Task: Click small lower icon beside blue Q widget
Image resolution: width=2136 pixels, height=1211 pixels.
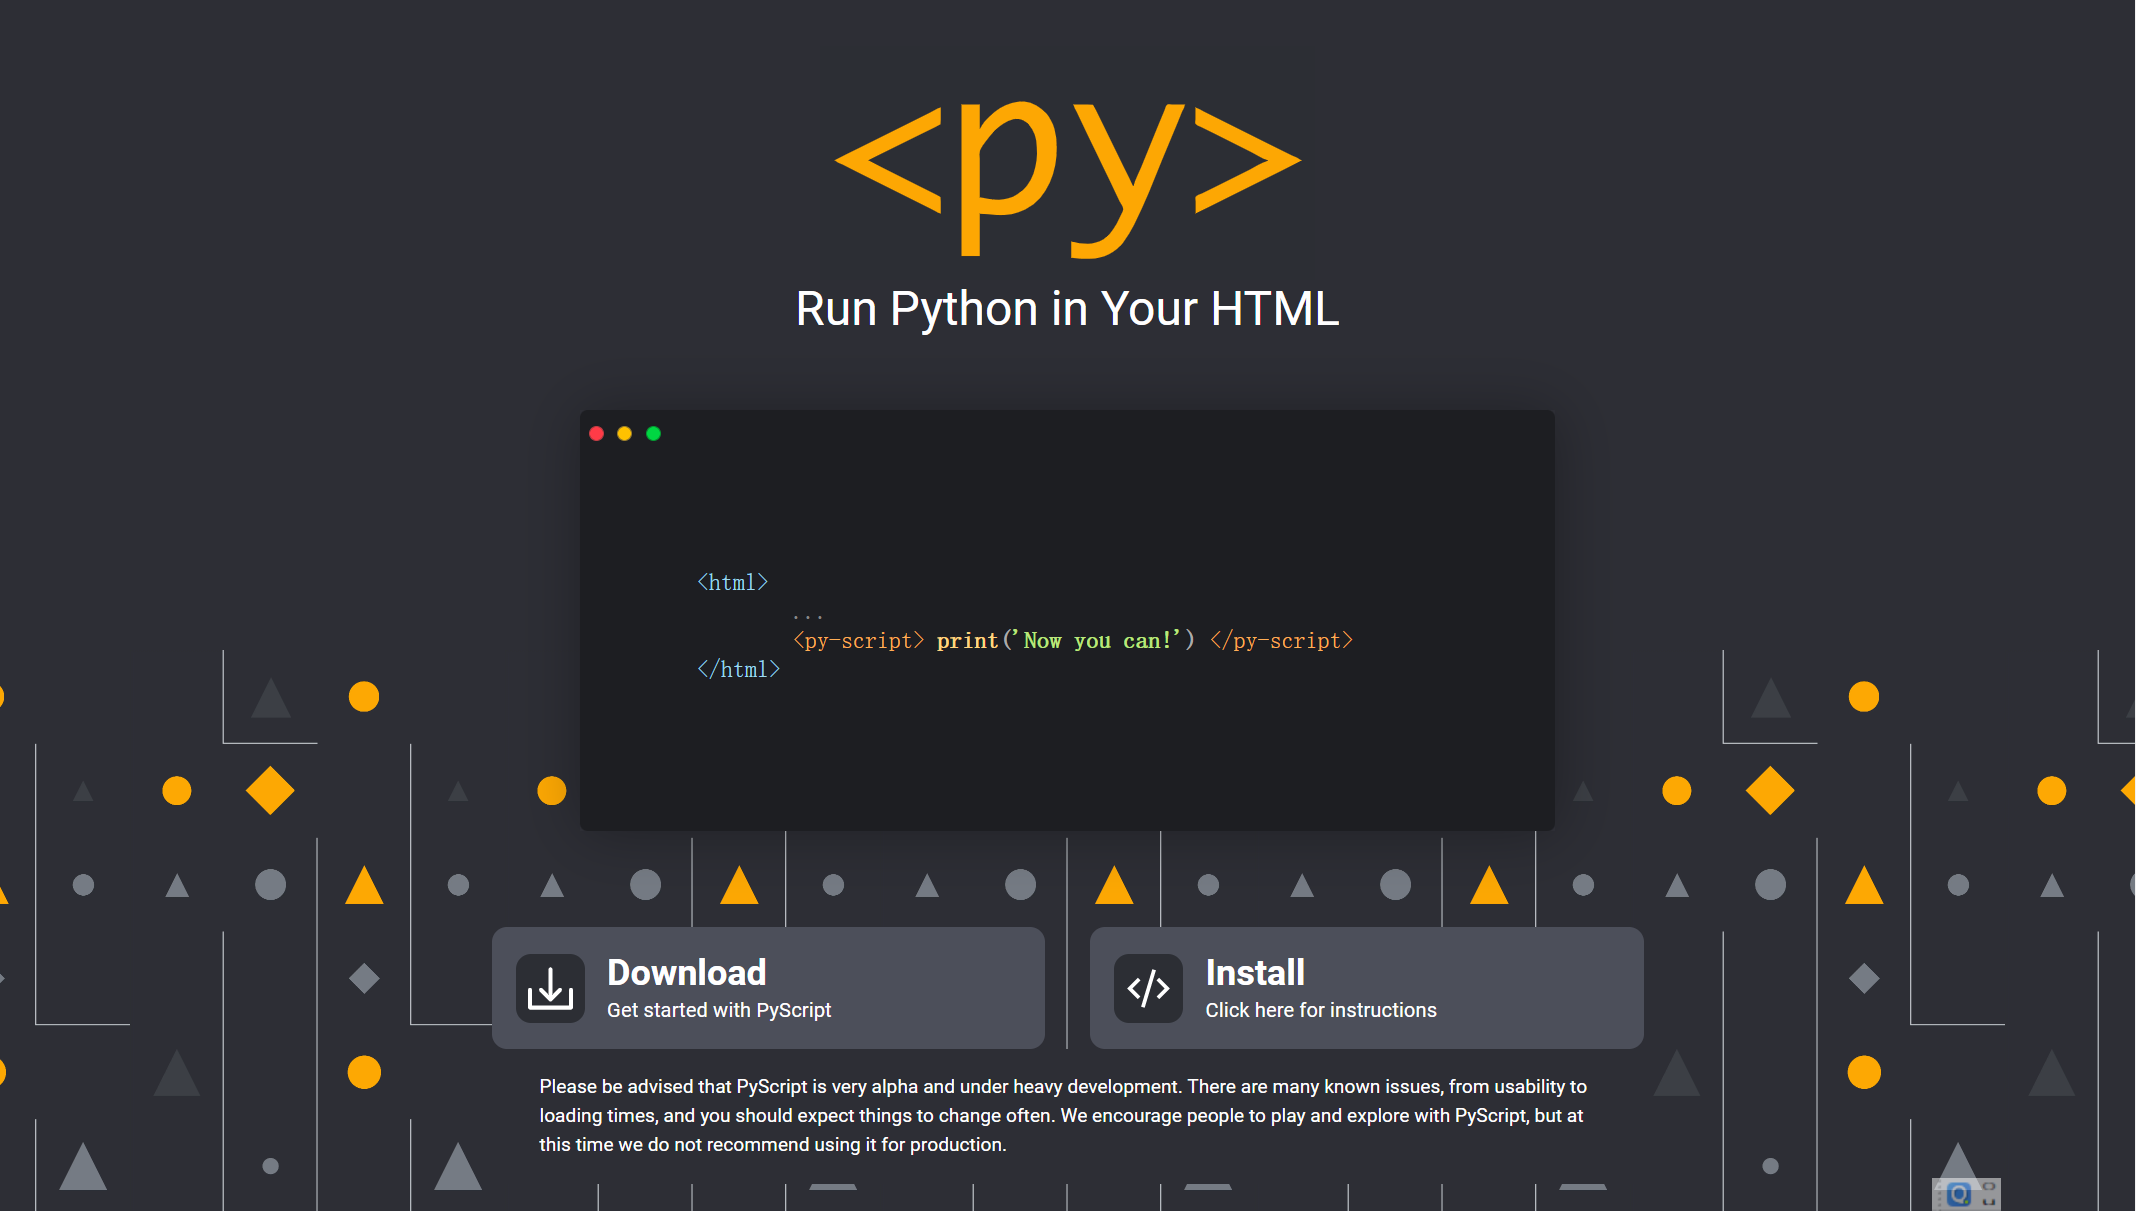Action: click(x=1989, y=1202)
